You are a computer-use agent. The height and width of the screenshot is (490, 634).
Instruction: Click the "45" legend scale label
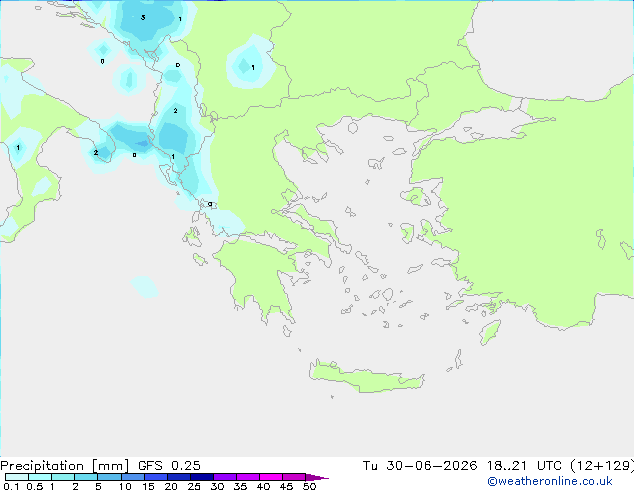tap(286, 486)
